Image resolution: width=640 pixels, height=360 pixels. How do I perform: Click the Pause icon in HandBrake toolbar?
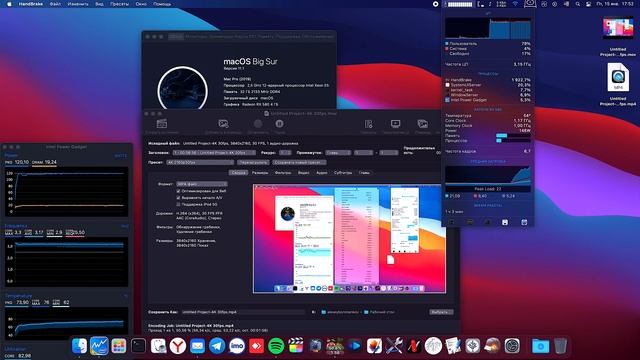point(280,124)
